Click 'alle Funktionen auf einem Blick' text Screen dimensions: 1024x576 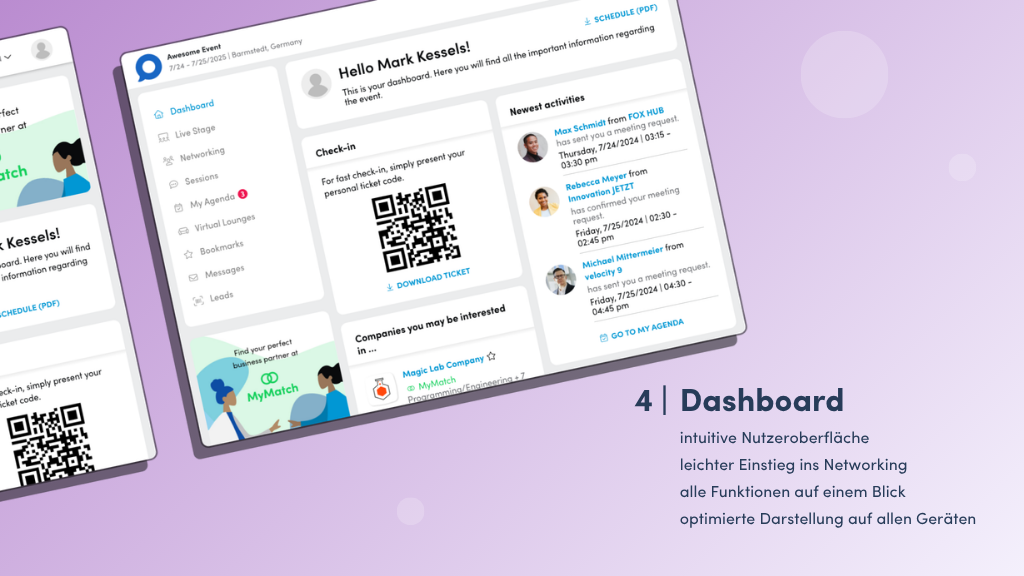(x=793, y=492)
